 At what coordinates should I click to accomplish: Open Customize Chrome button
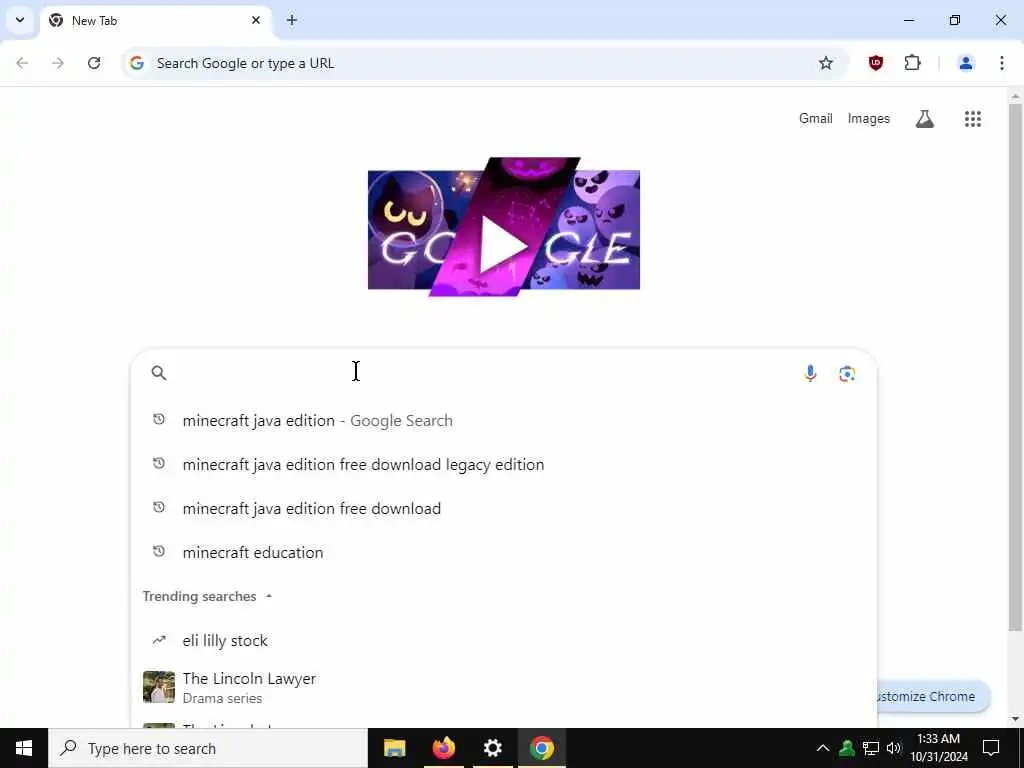933,697
